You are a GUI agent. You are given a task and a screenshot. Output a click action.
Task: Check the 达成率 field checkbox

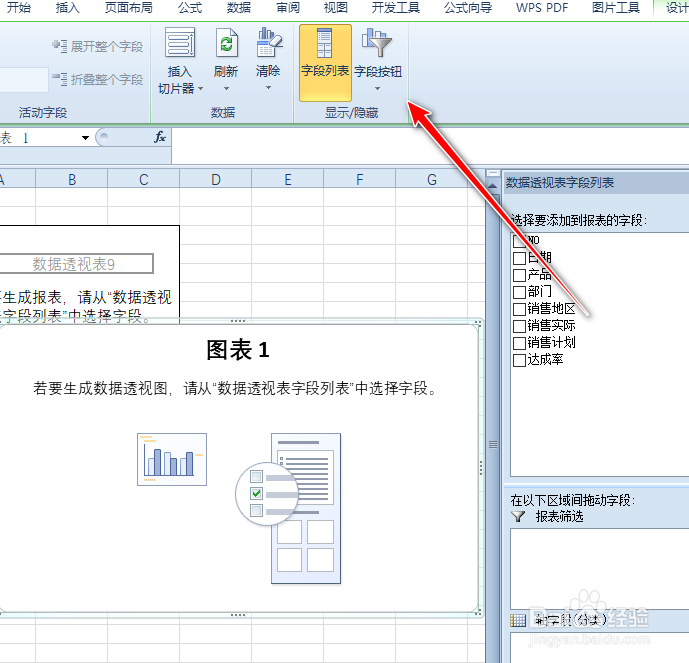519,360
